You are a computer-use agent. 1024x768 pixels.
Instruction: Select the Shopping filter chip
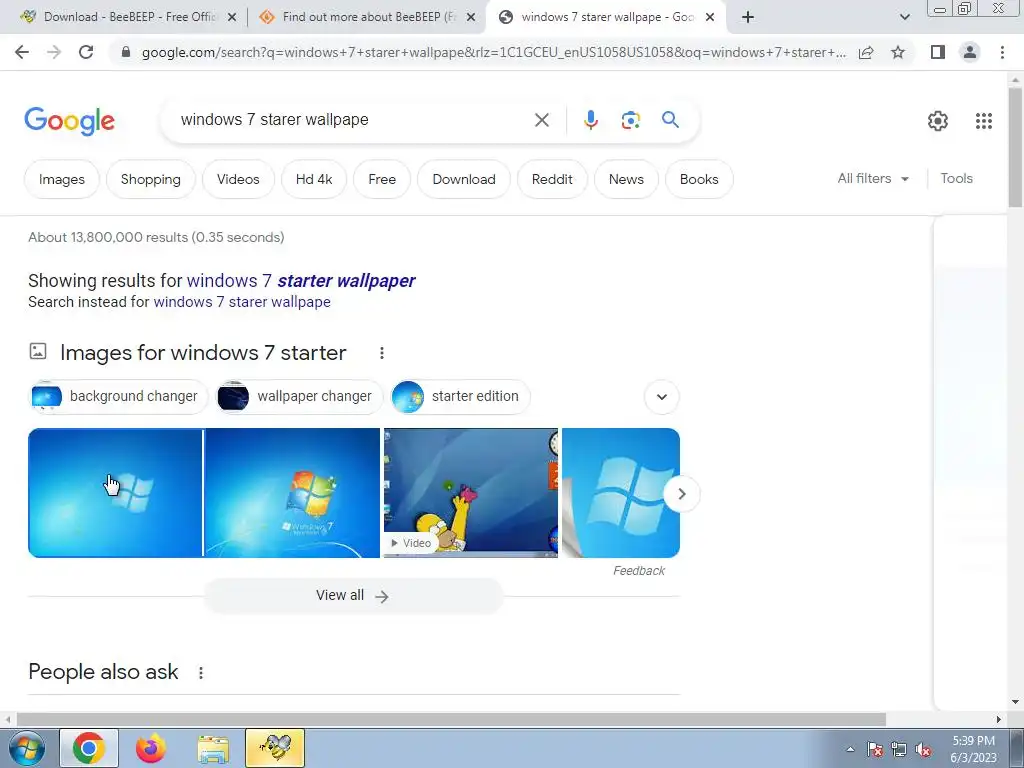151,179
